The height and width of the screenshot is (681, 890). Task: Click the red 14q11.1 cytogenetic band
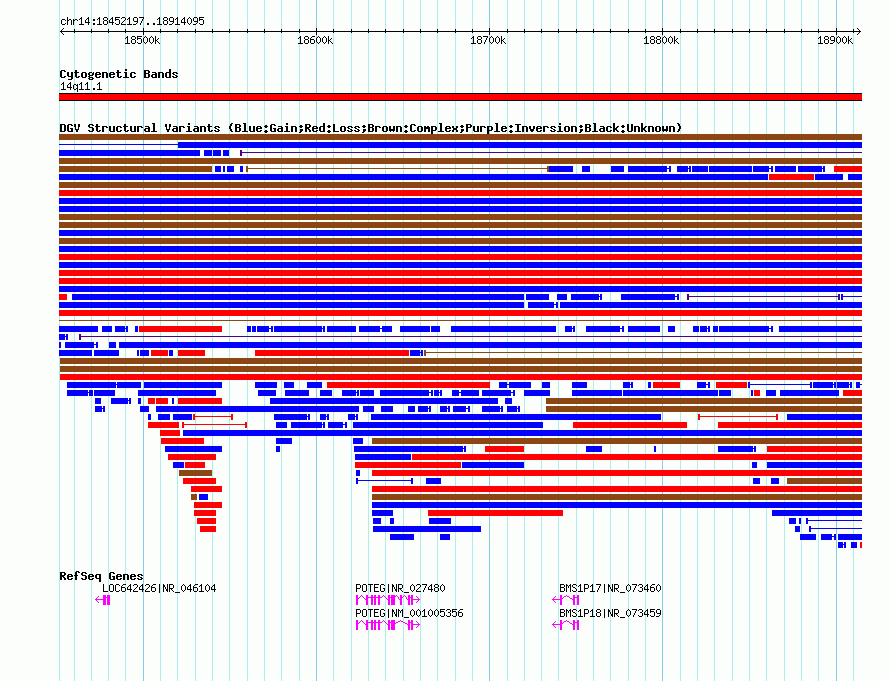click(x=460, y=97)
